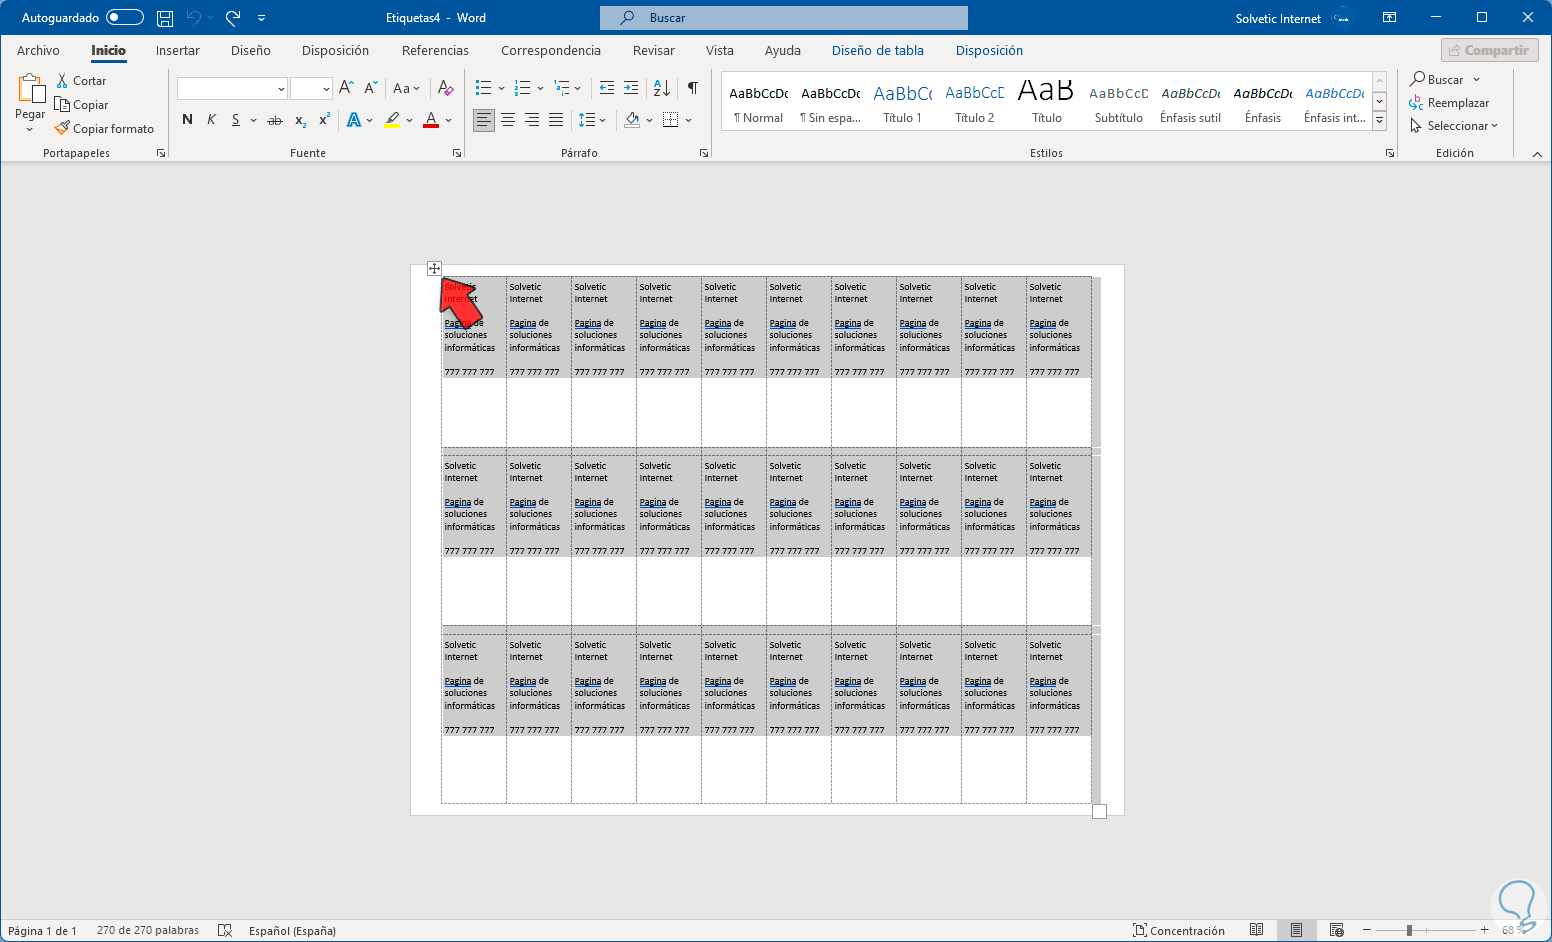
Task: Click the table move handle icon
Action: coord(434,268)
